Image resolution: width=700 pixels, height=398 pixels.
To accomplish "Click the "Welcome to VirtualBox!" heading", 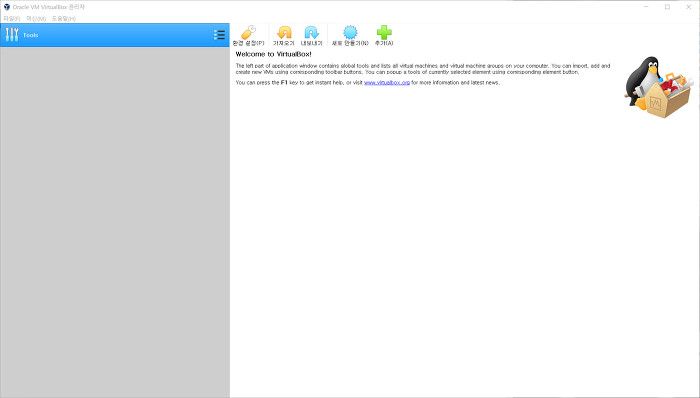I will [x=273, y=54].
